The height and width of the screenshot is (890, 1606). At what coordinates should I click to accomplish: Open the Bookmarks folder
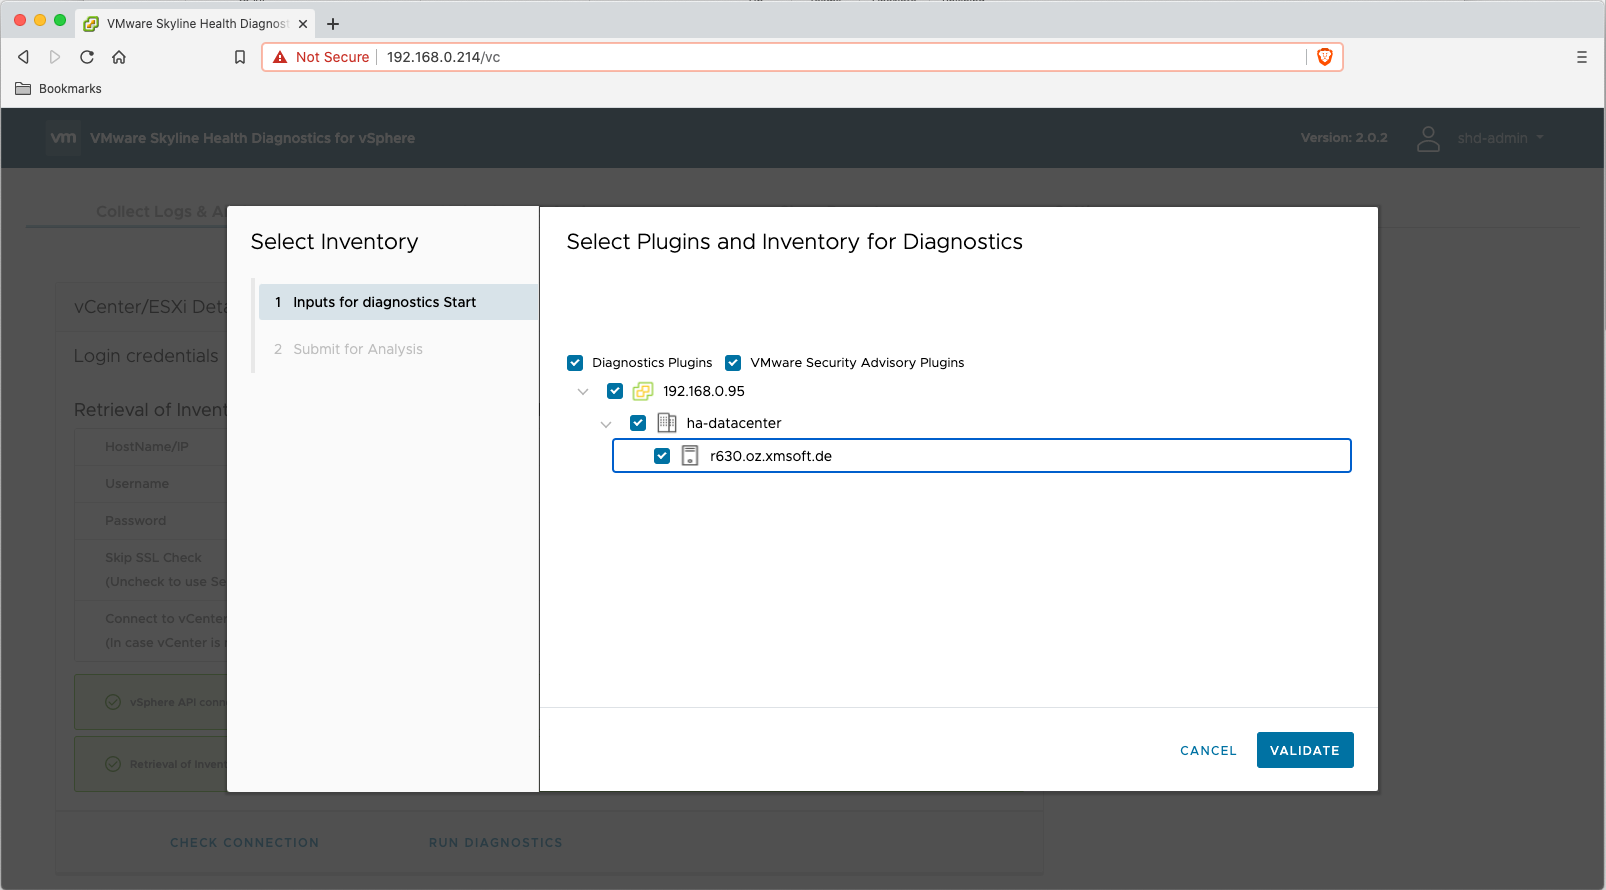click(x=59, y=89)
